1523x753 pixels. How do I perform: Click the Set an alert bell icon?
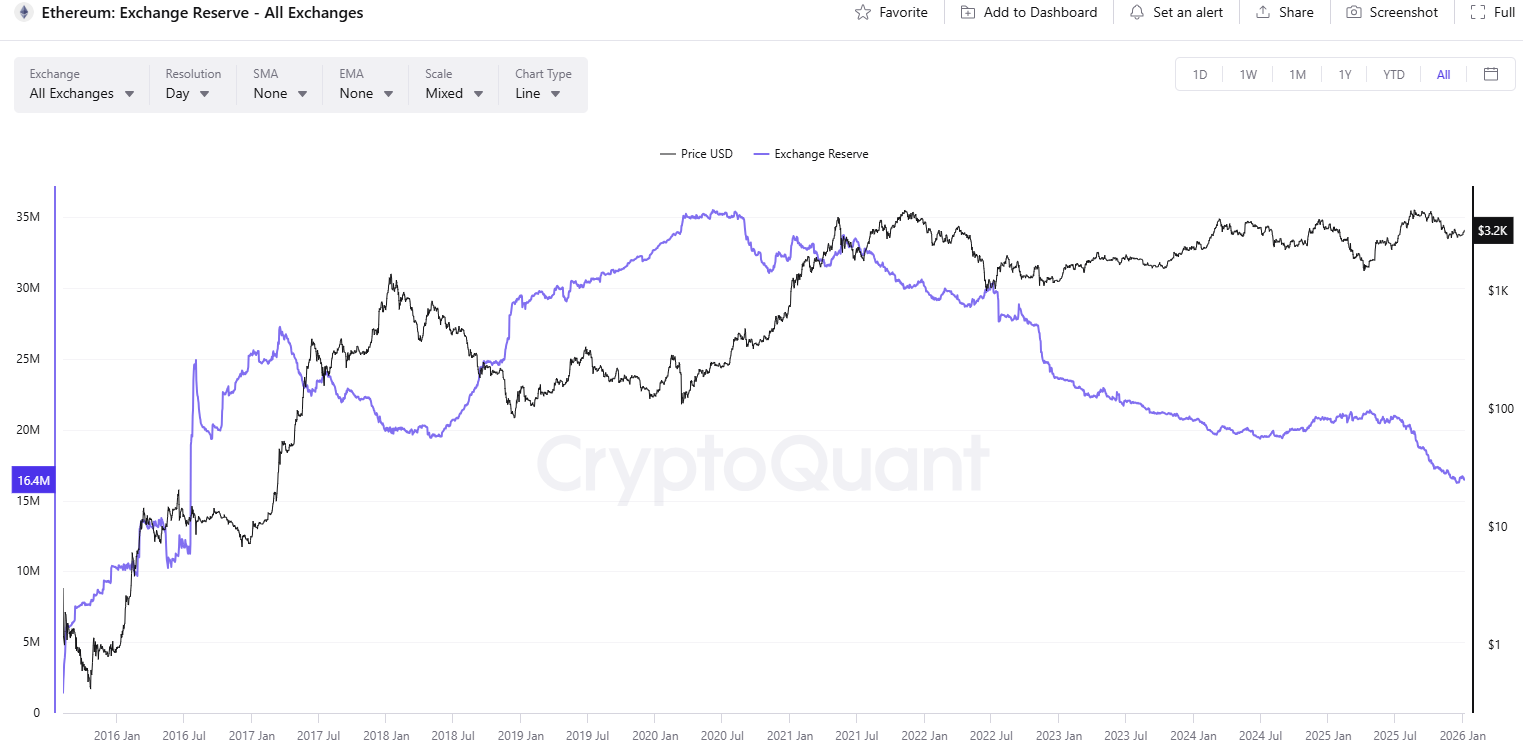[1136, 12]
